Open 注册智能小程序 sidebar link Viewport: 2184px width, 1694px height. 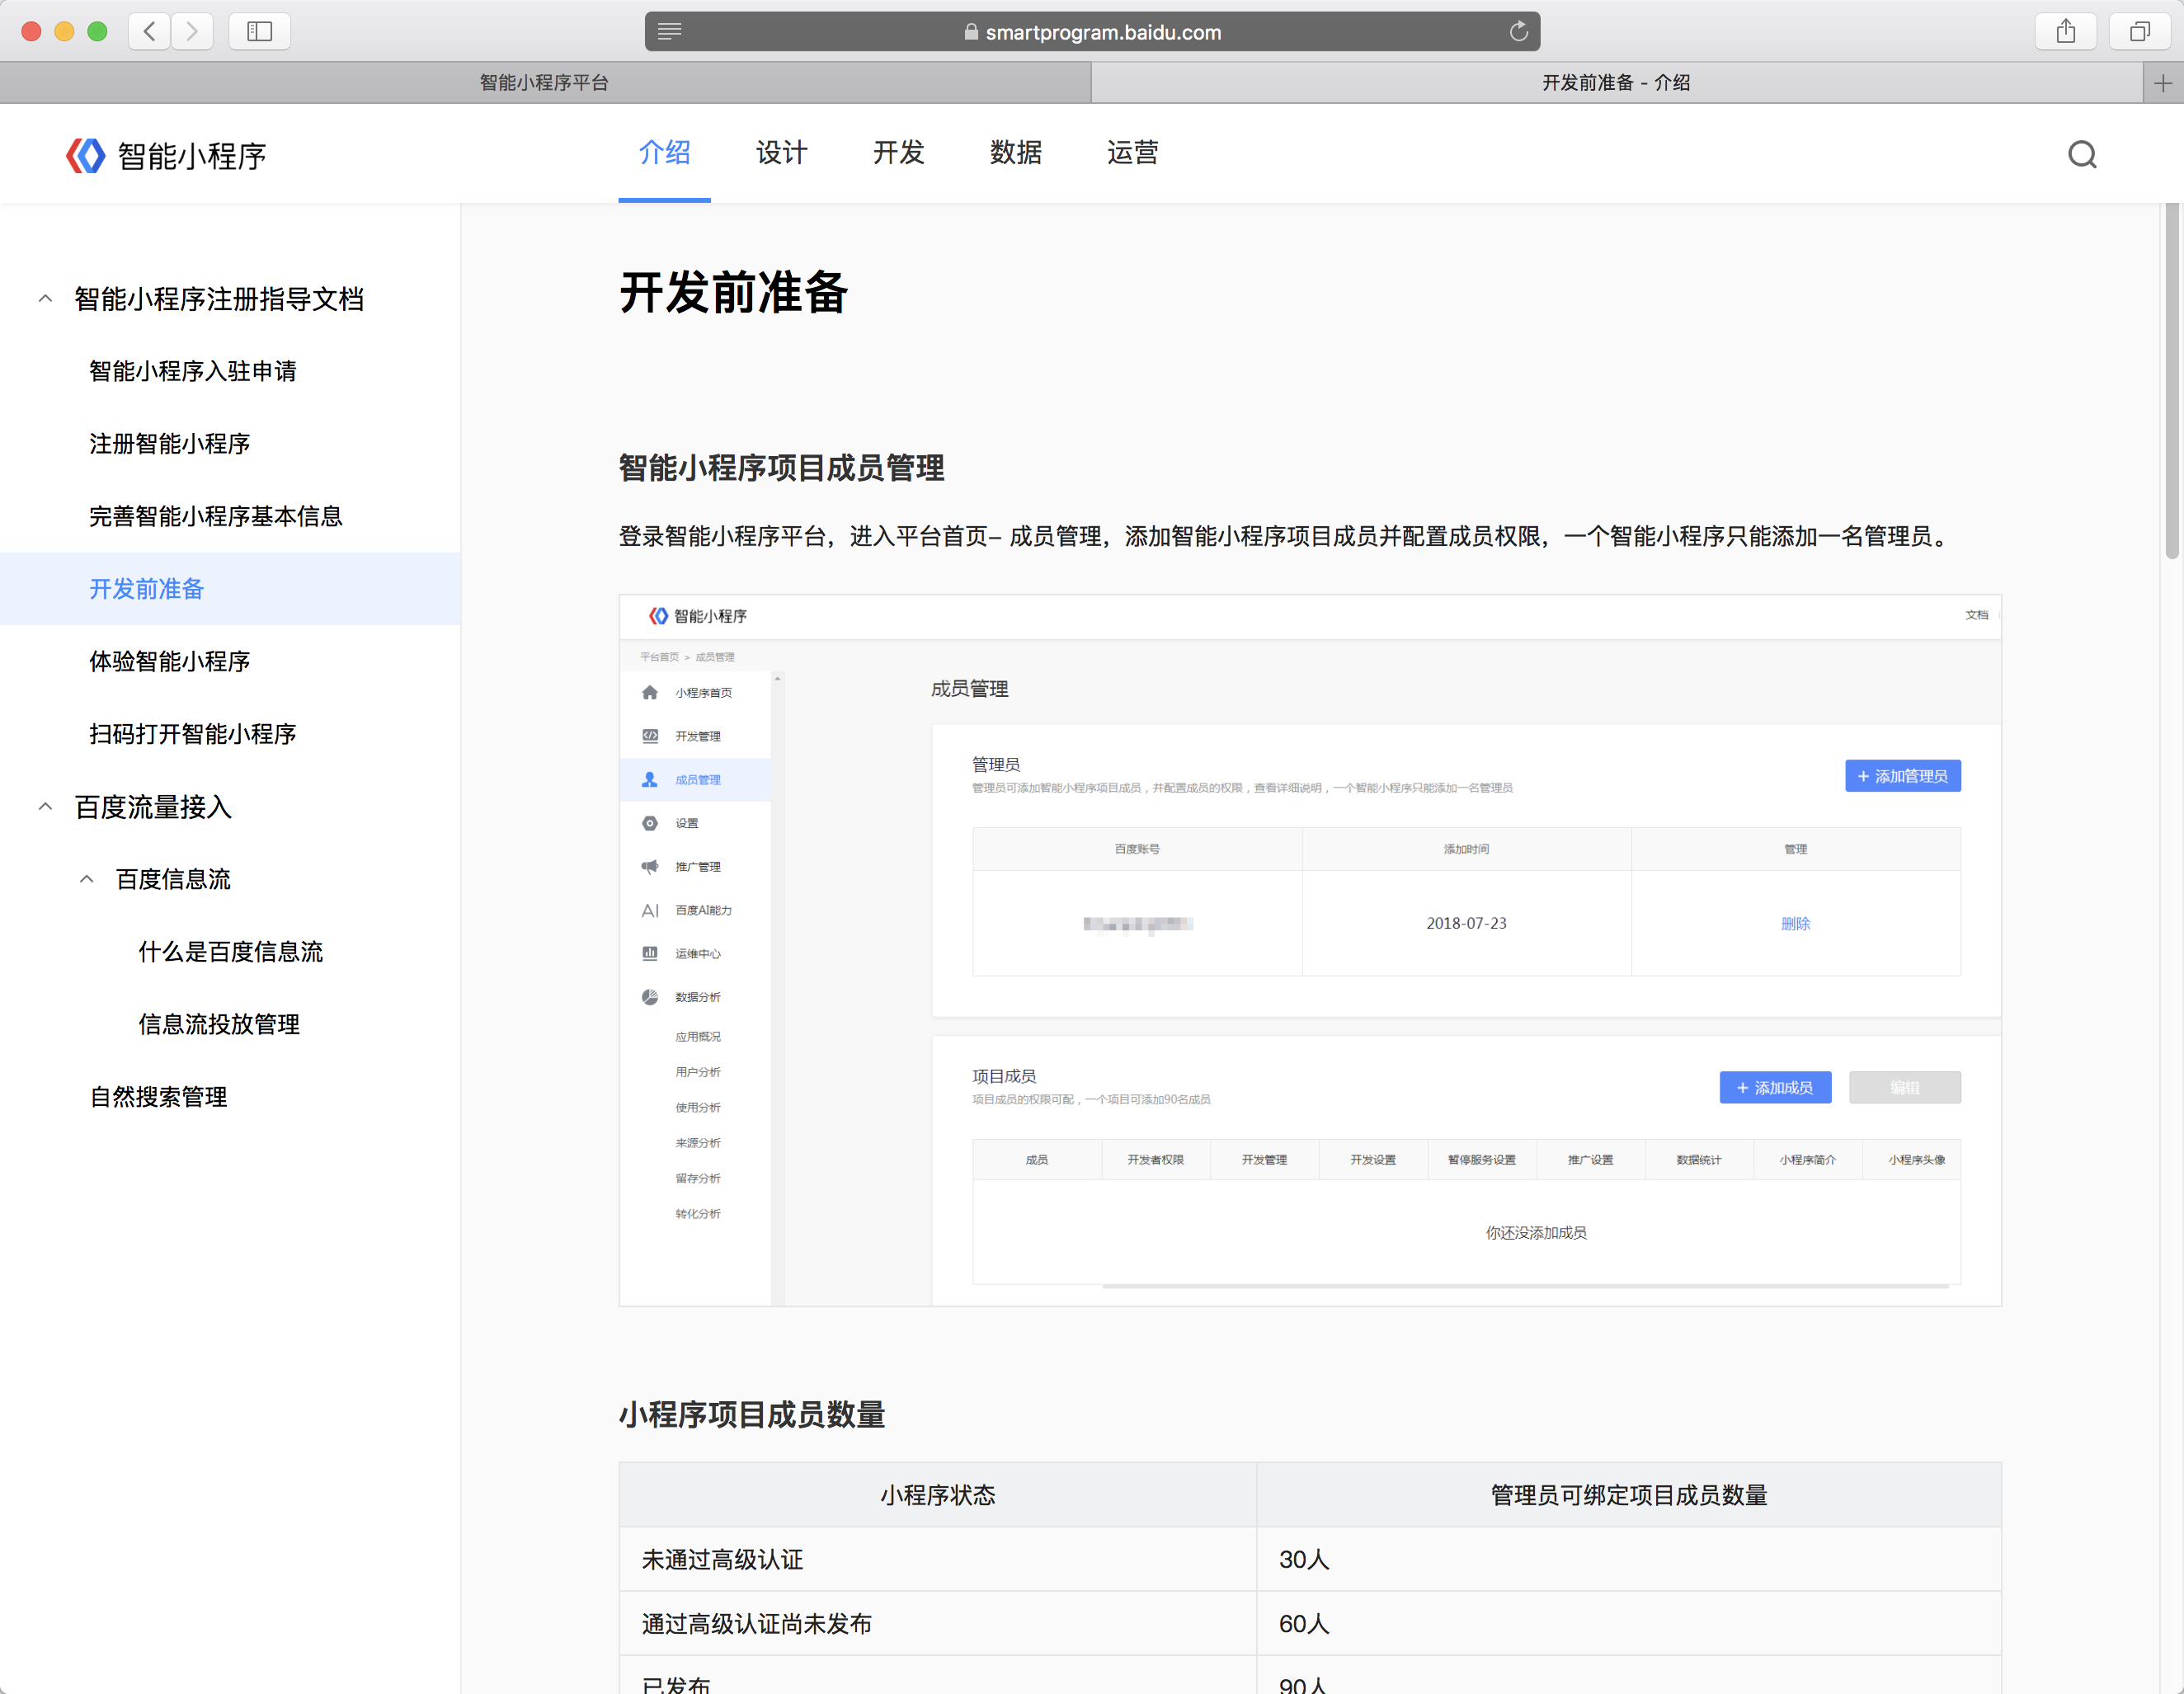(169, 443)
